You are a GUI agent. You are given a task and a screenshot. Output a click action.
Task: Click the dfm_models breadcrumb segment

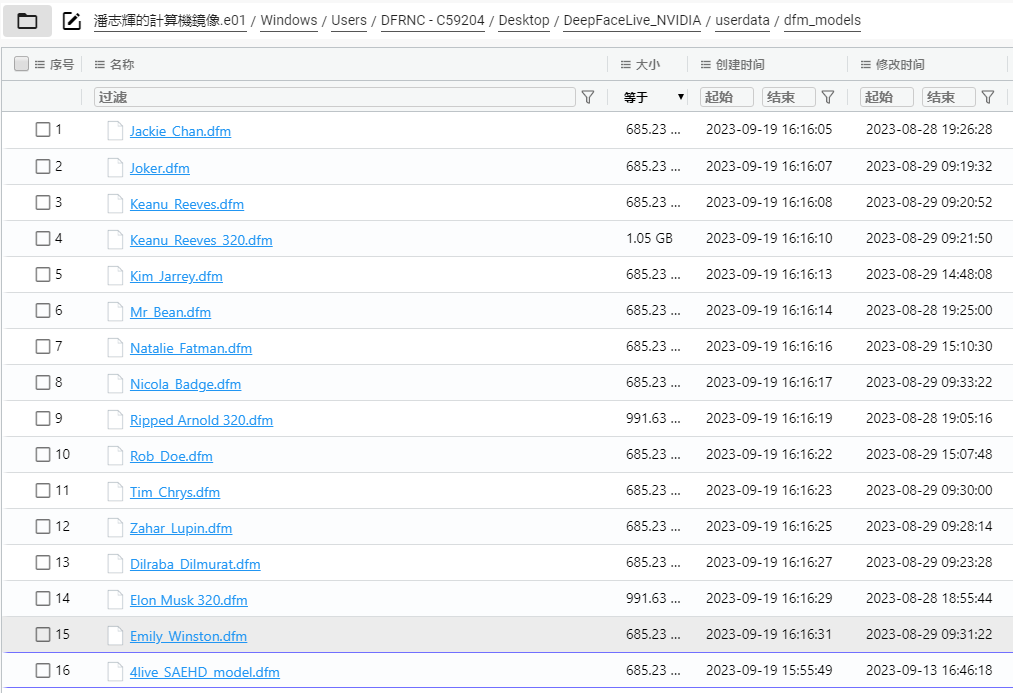(x=822, y=21)
